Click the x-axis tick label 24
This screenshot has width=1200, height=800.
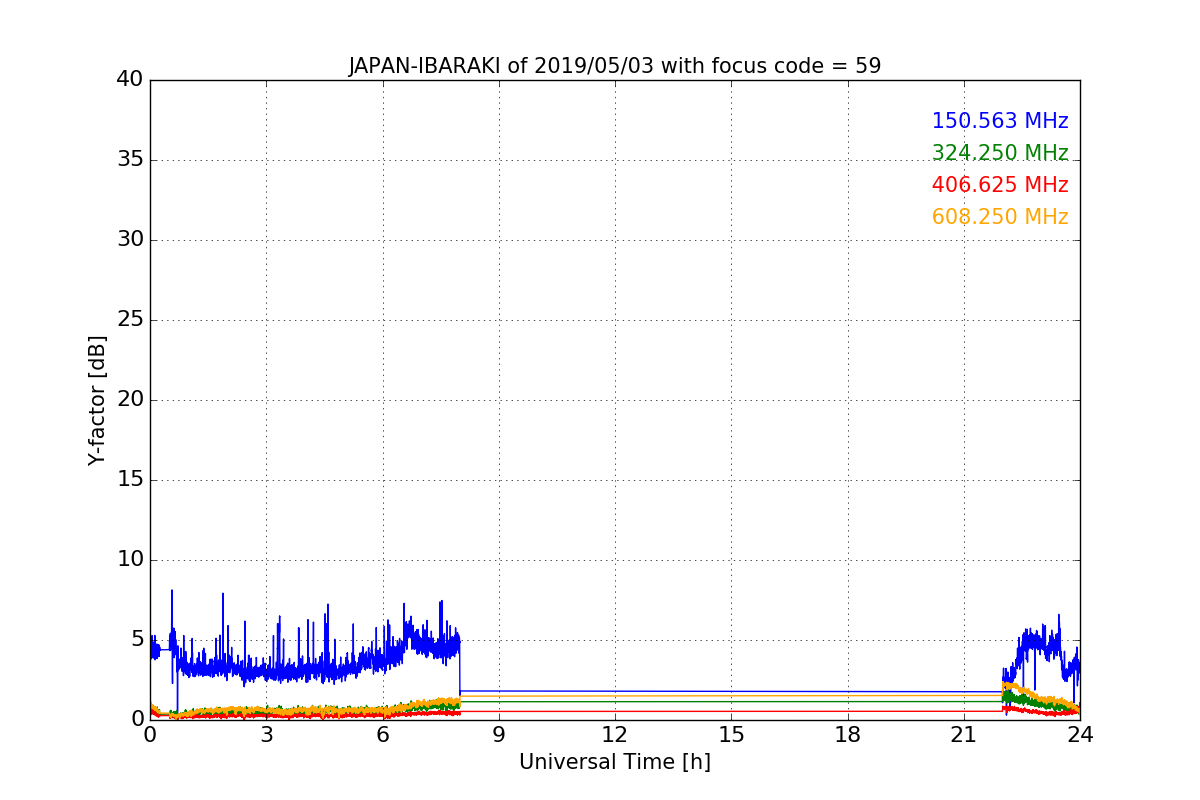pos(1080,735)
